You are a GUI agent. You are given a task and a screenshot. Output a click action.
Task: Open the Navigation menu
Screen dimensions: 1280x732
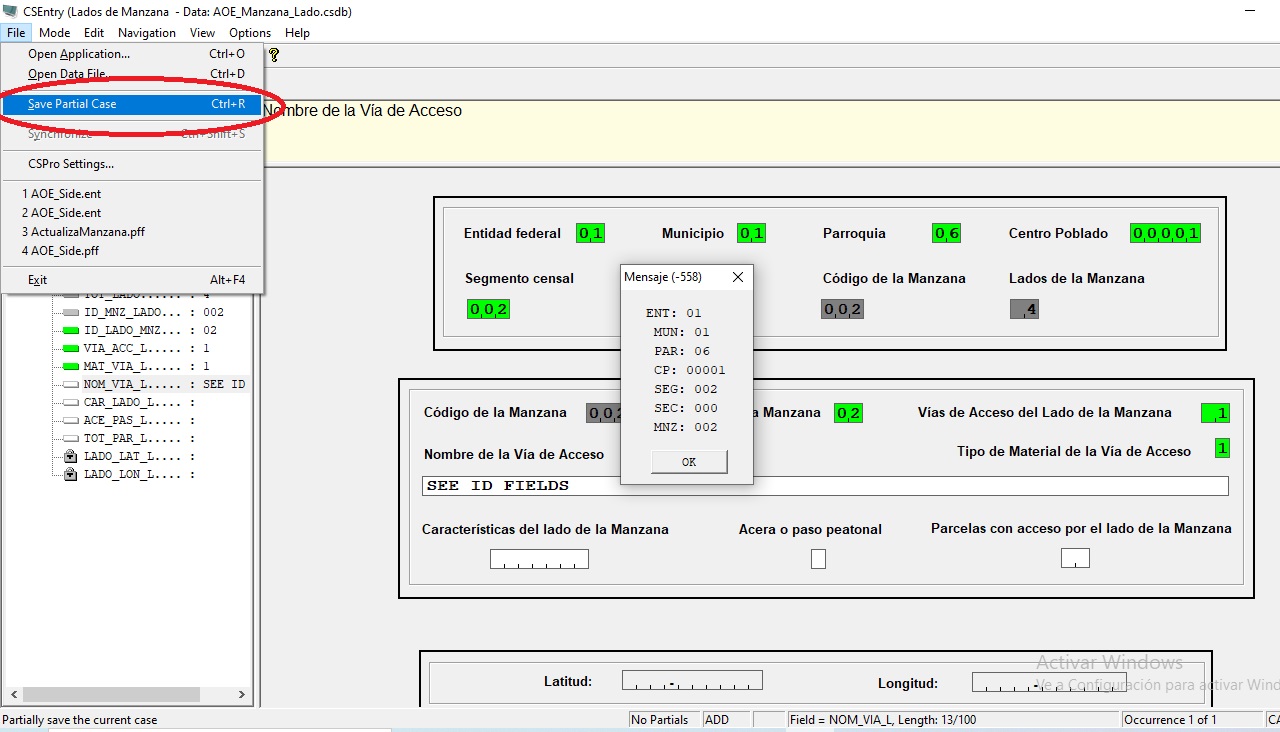[x=147, y=33]
